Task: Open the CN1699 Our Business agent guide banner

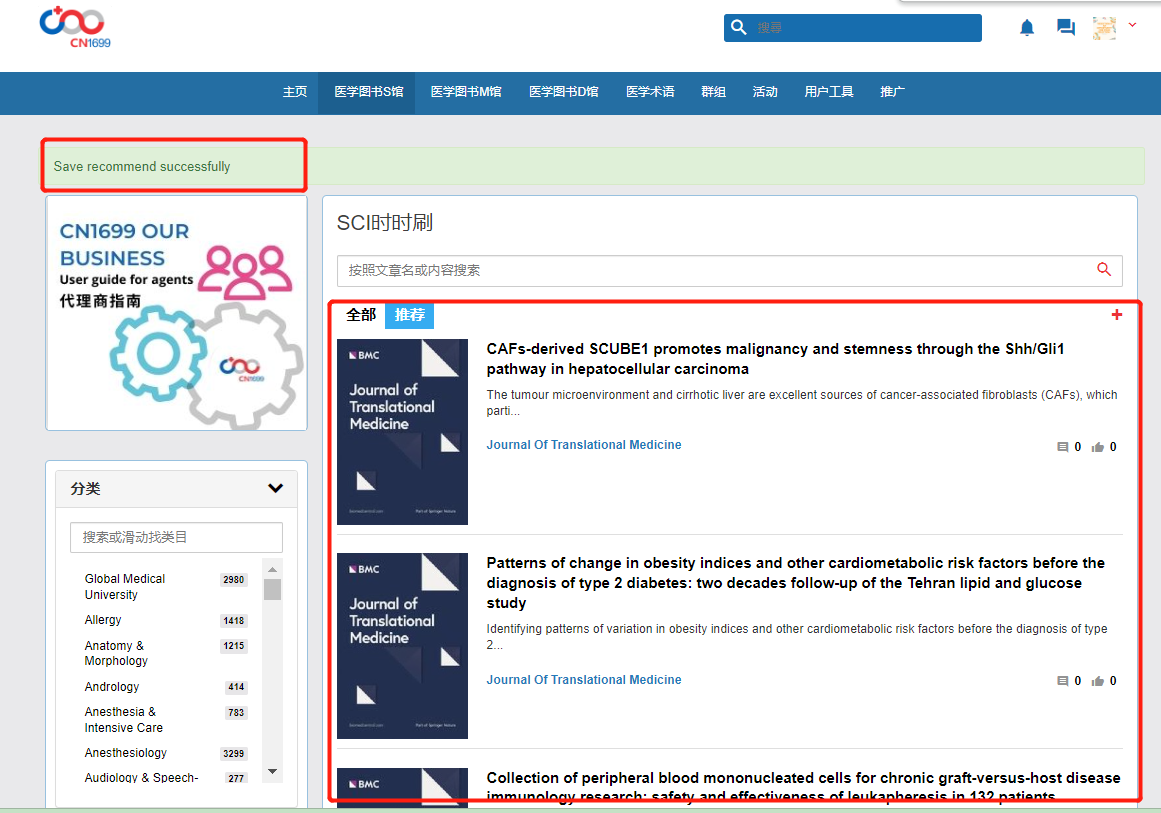Action: [176, 312]
